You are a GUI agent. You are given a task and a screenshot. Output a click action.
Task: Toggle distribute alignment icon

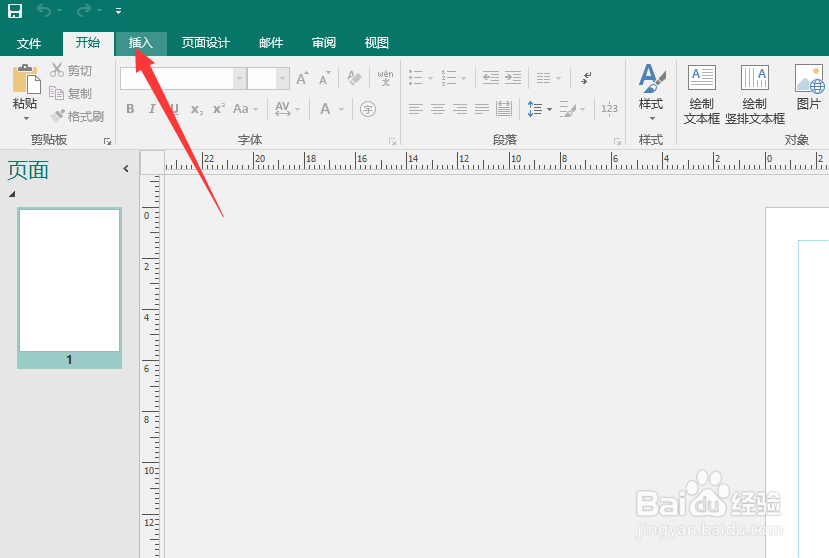coord(504,109)
